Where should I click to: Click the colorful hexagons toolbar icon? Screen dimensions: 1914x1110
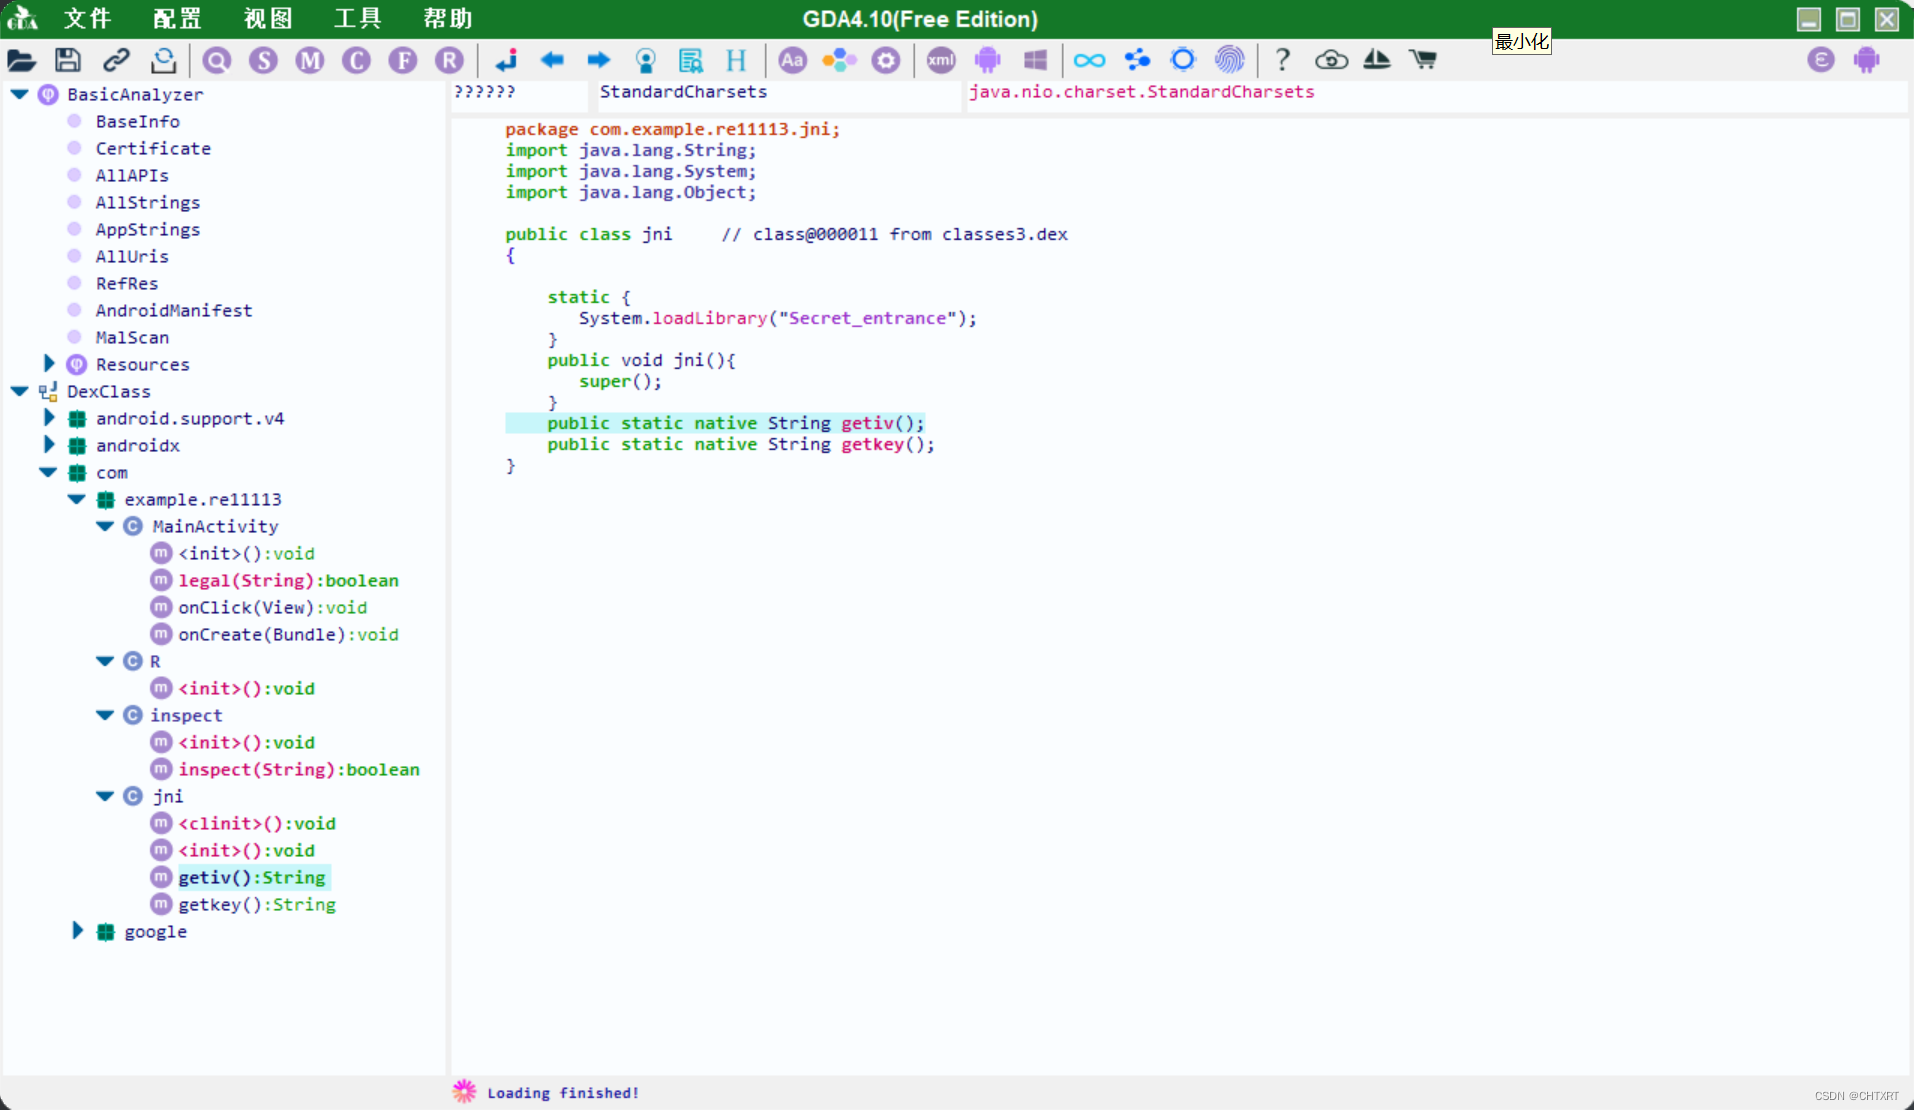(839, 60)
